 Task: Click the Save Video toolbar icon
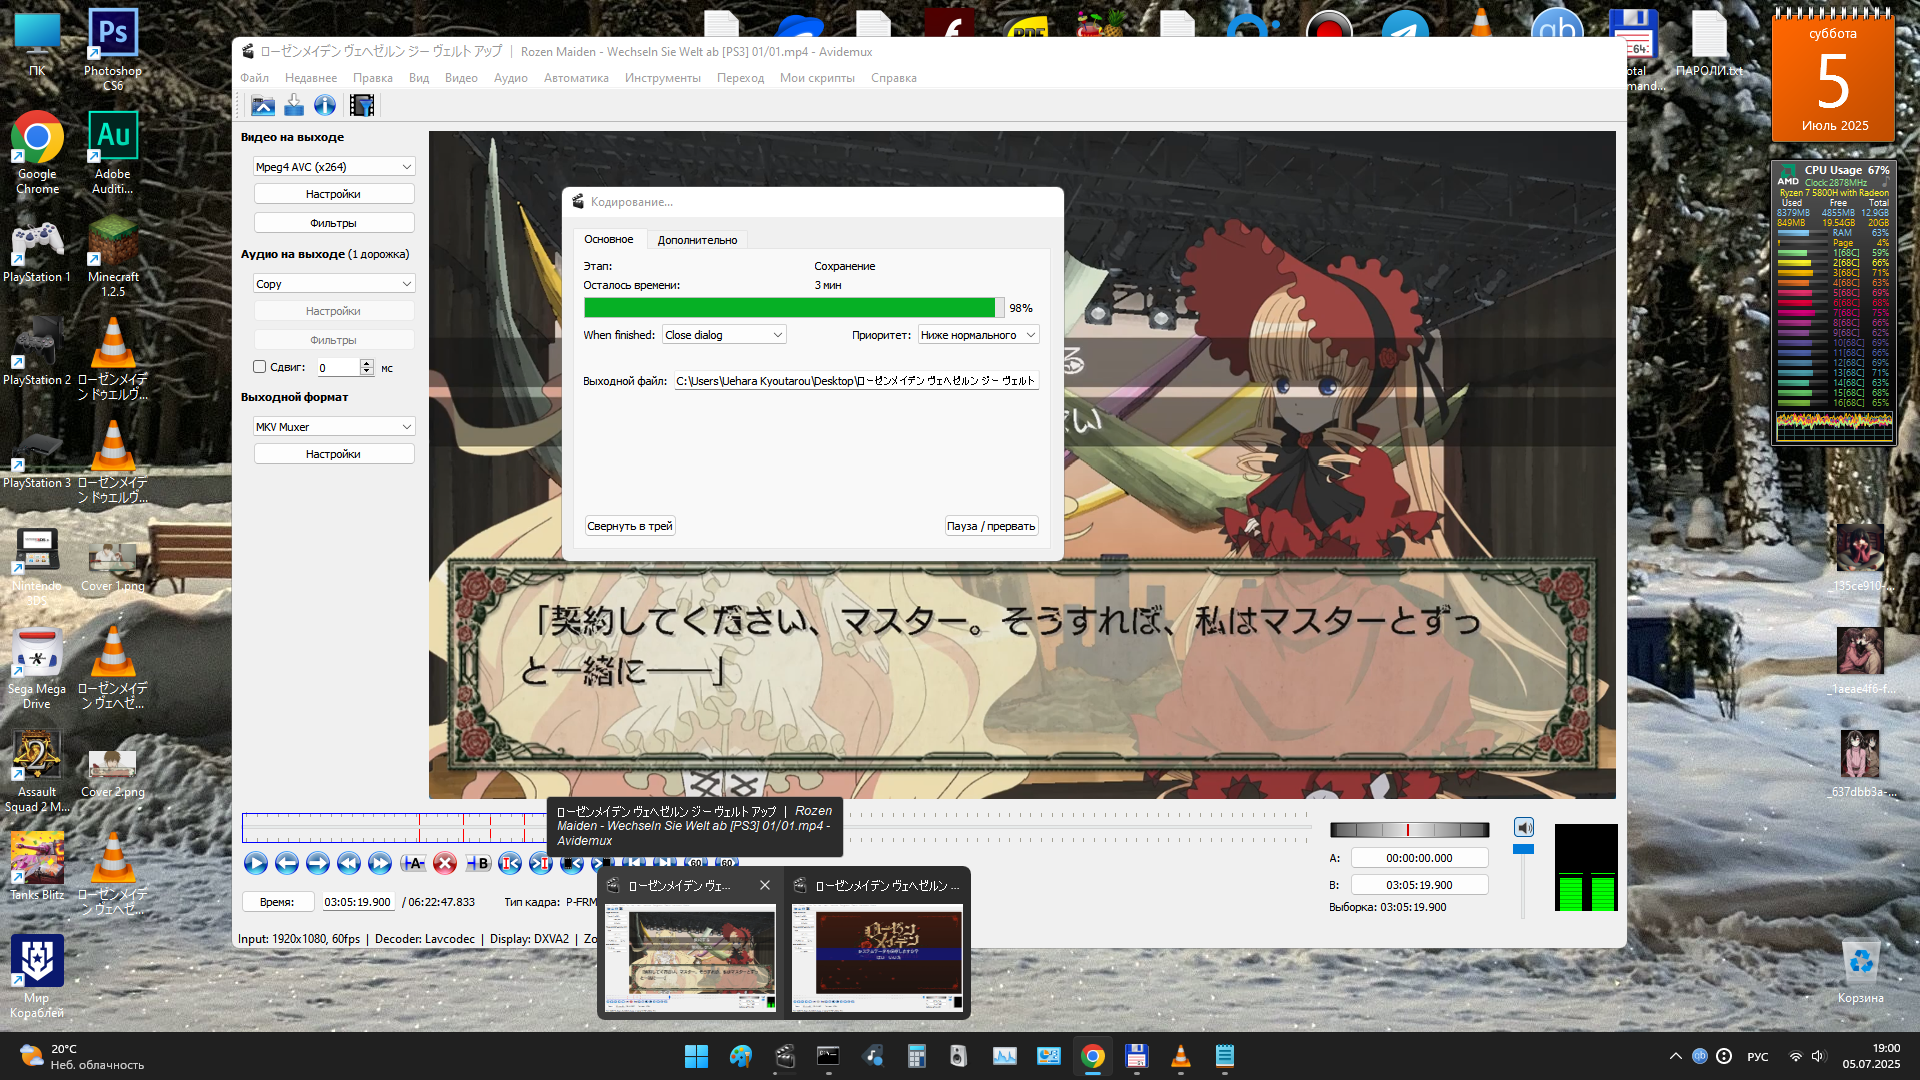click(x=294, y=105)
